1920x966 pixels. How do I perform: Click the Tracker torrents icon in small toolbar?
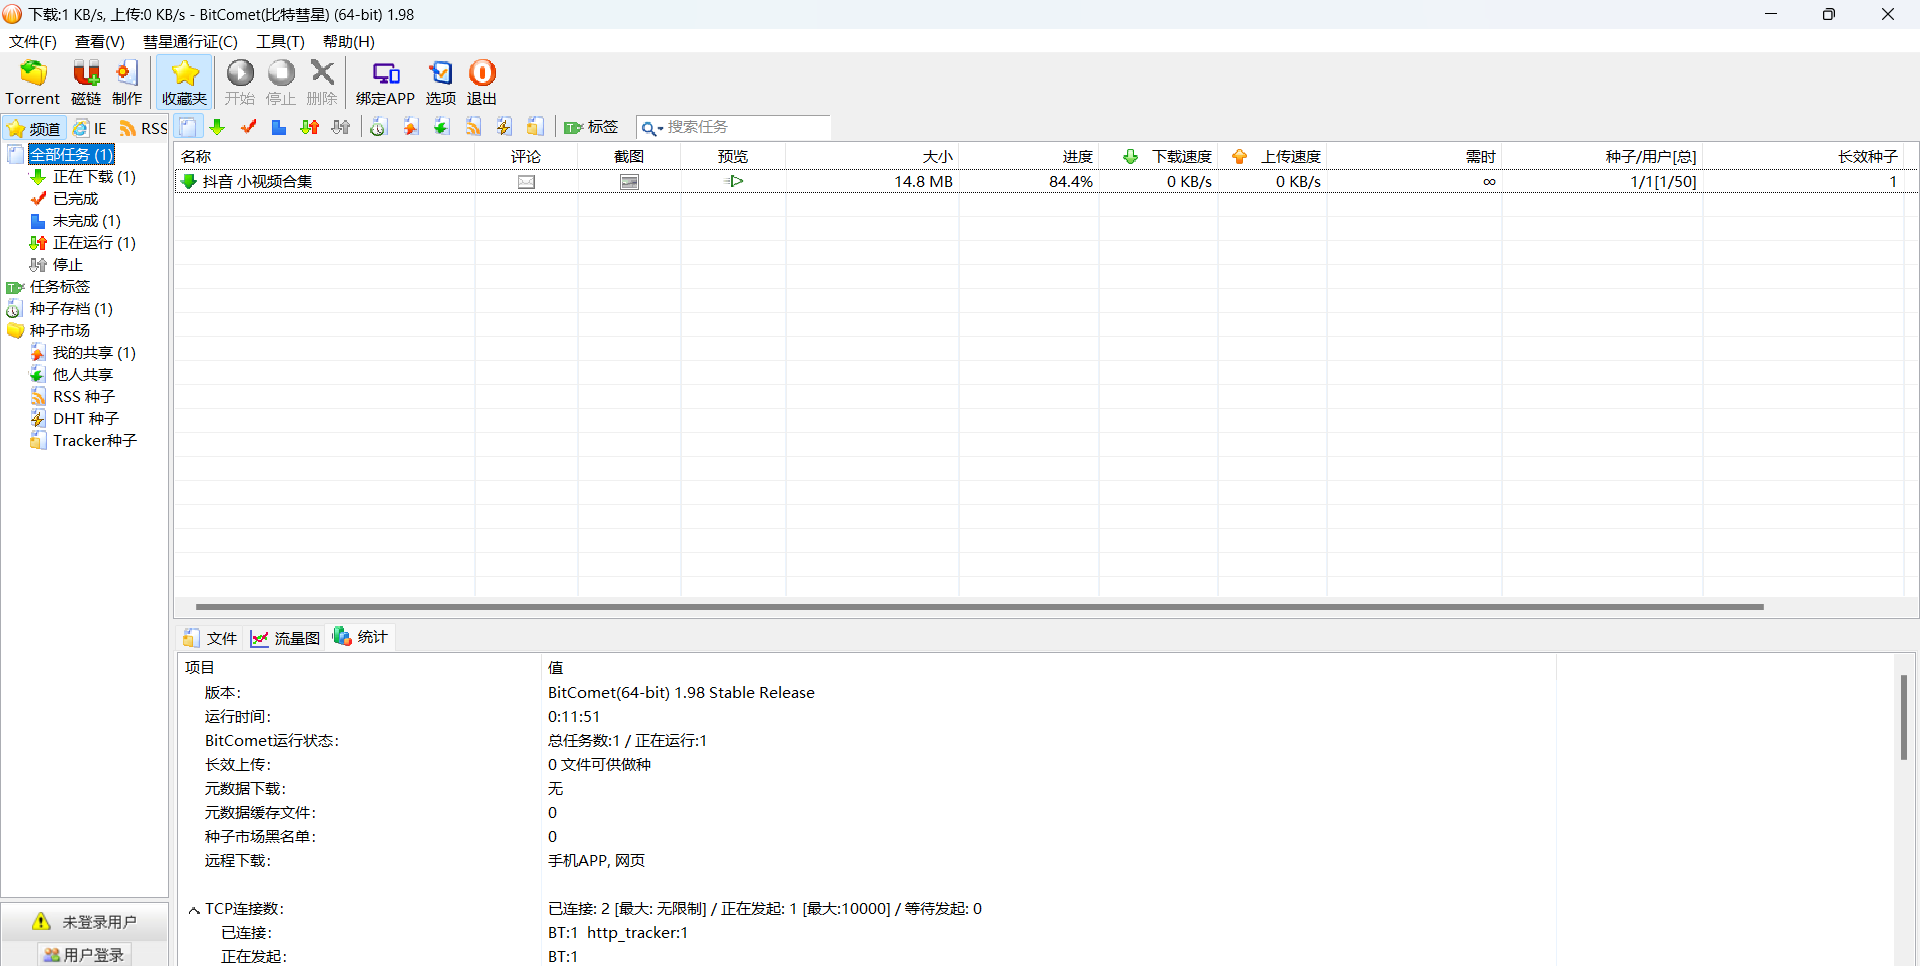pyautogui.click(x=536, y=127)
